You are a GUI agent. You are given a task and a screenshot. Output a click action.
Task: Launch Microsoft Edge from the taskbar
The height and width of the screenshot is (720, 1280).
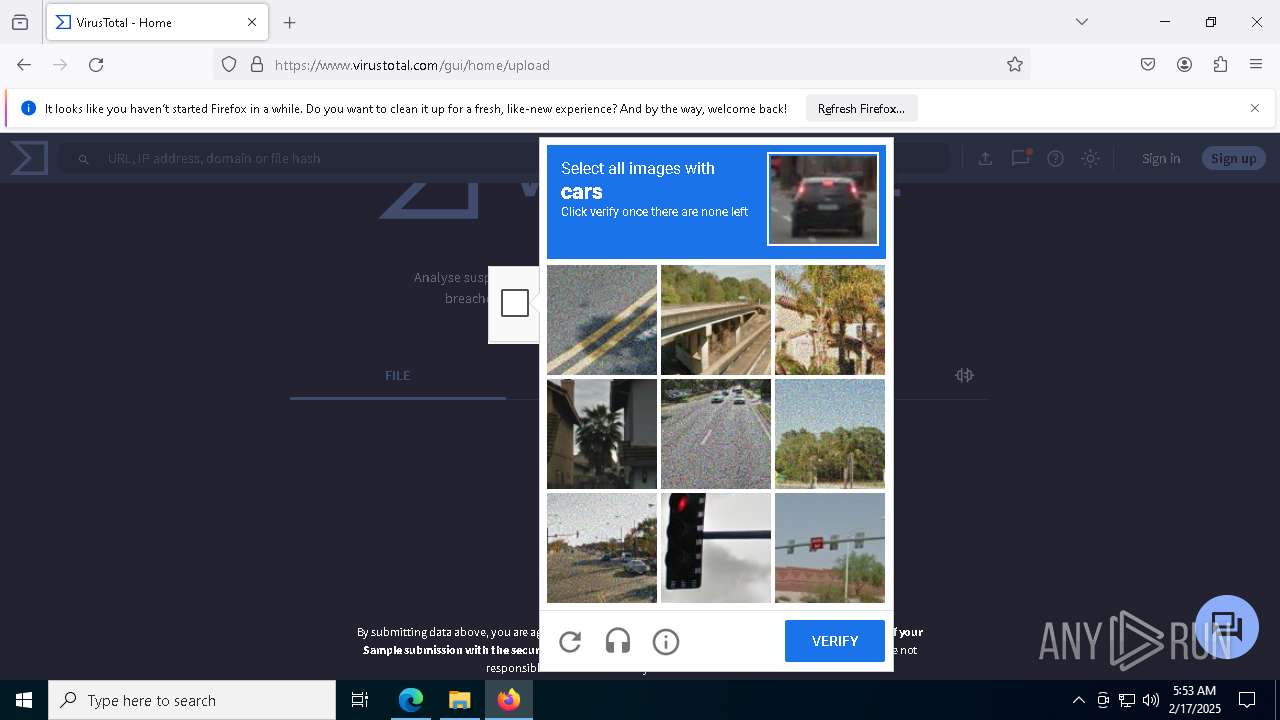tap(411, 700)
